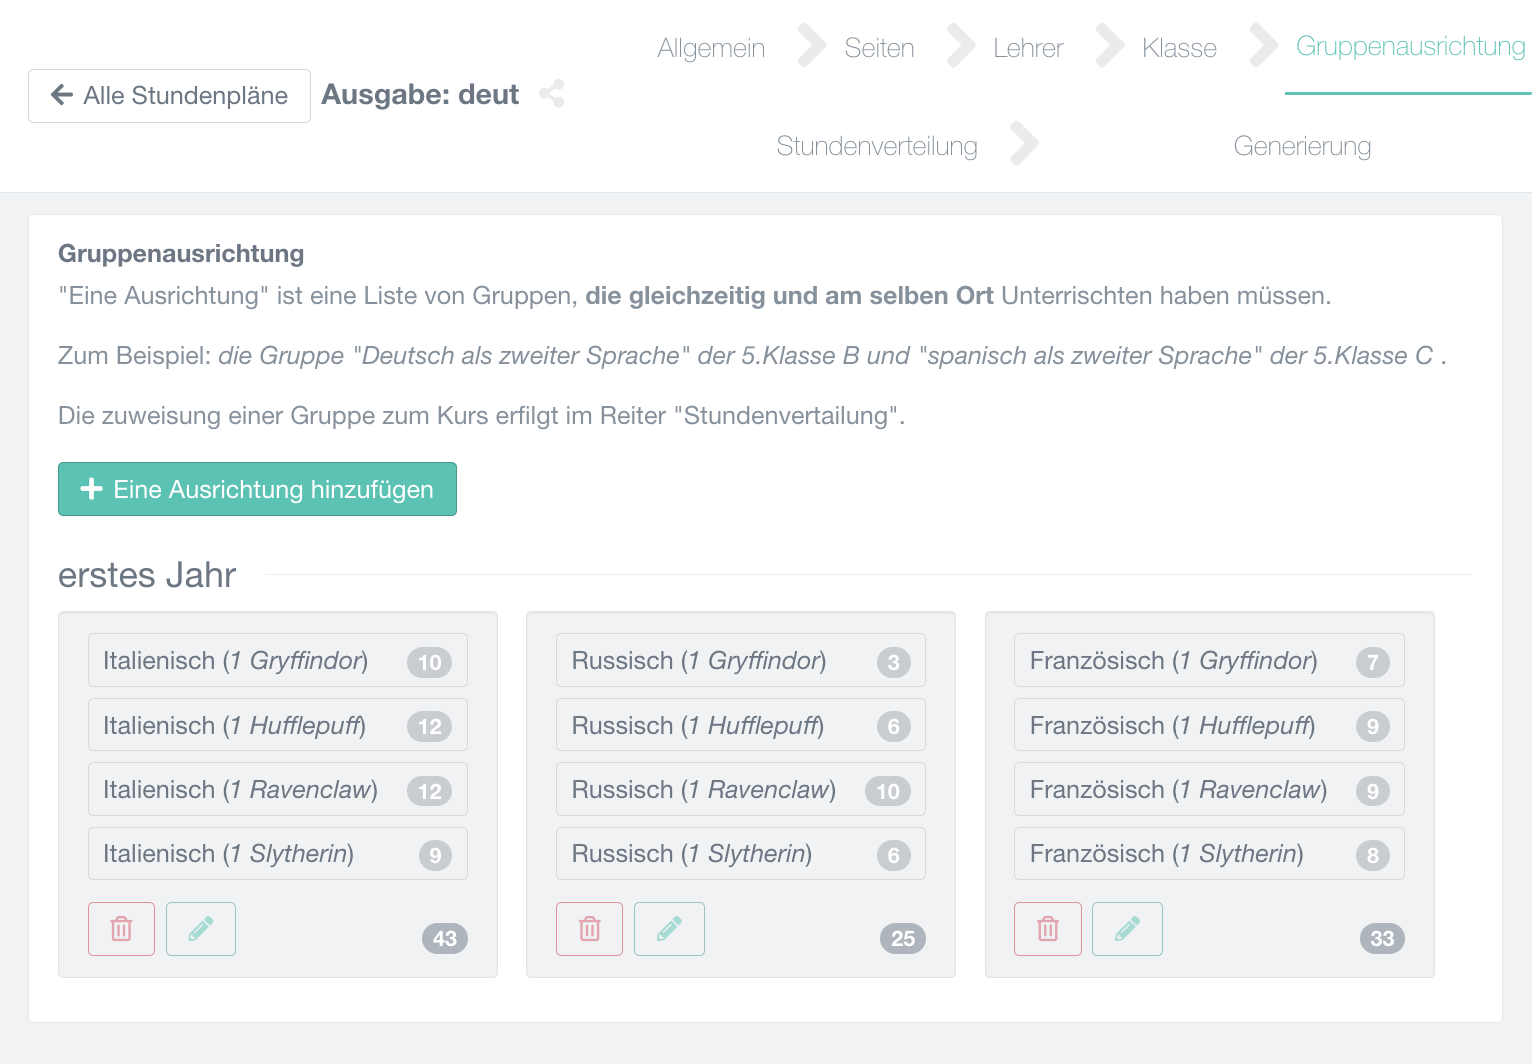Delete the Russisch alignment group

point(589,929)
